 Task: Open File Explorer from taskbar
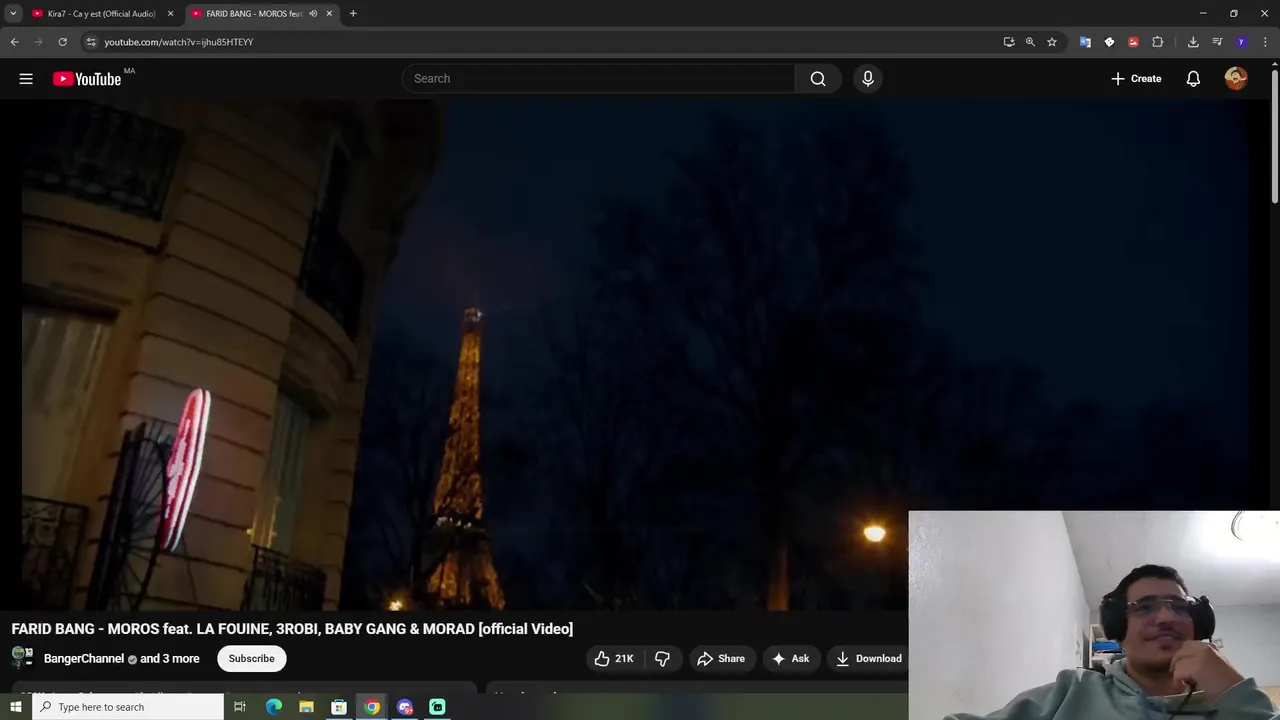306,707
